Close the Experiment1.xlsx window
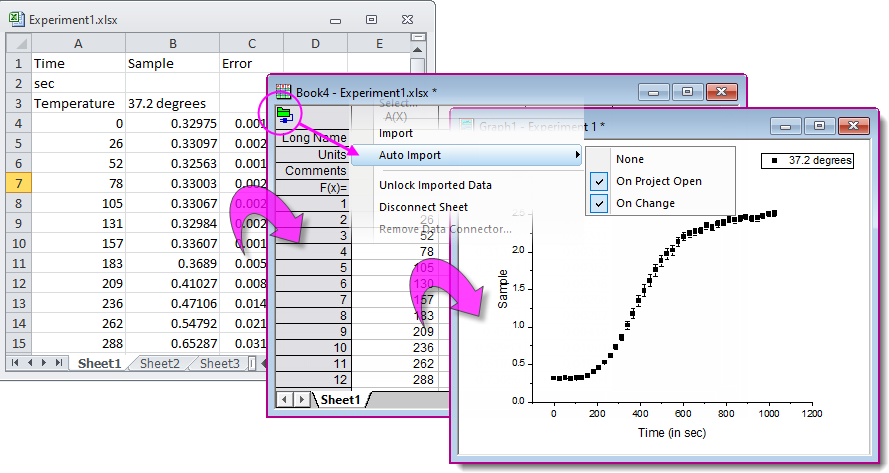The image size is (889, 473). [x=407, y=20]
